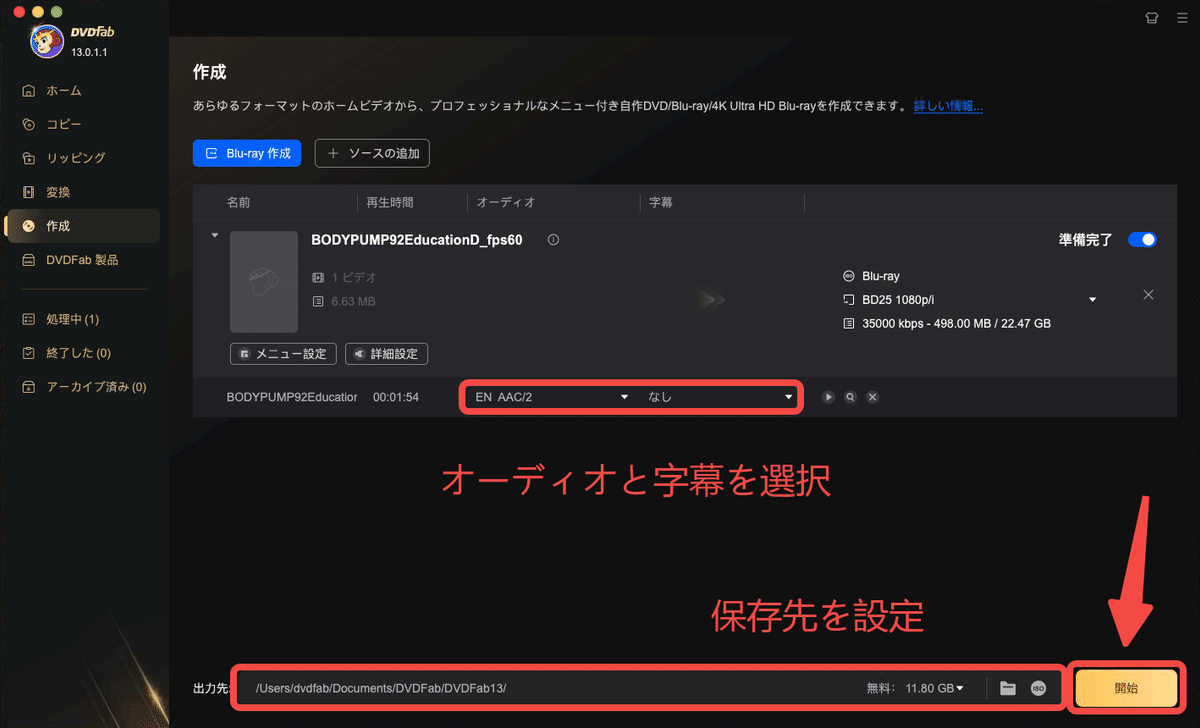Click the ISO output icon
This screenshot has height=728, width=1200.
(1038, 688)
